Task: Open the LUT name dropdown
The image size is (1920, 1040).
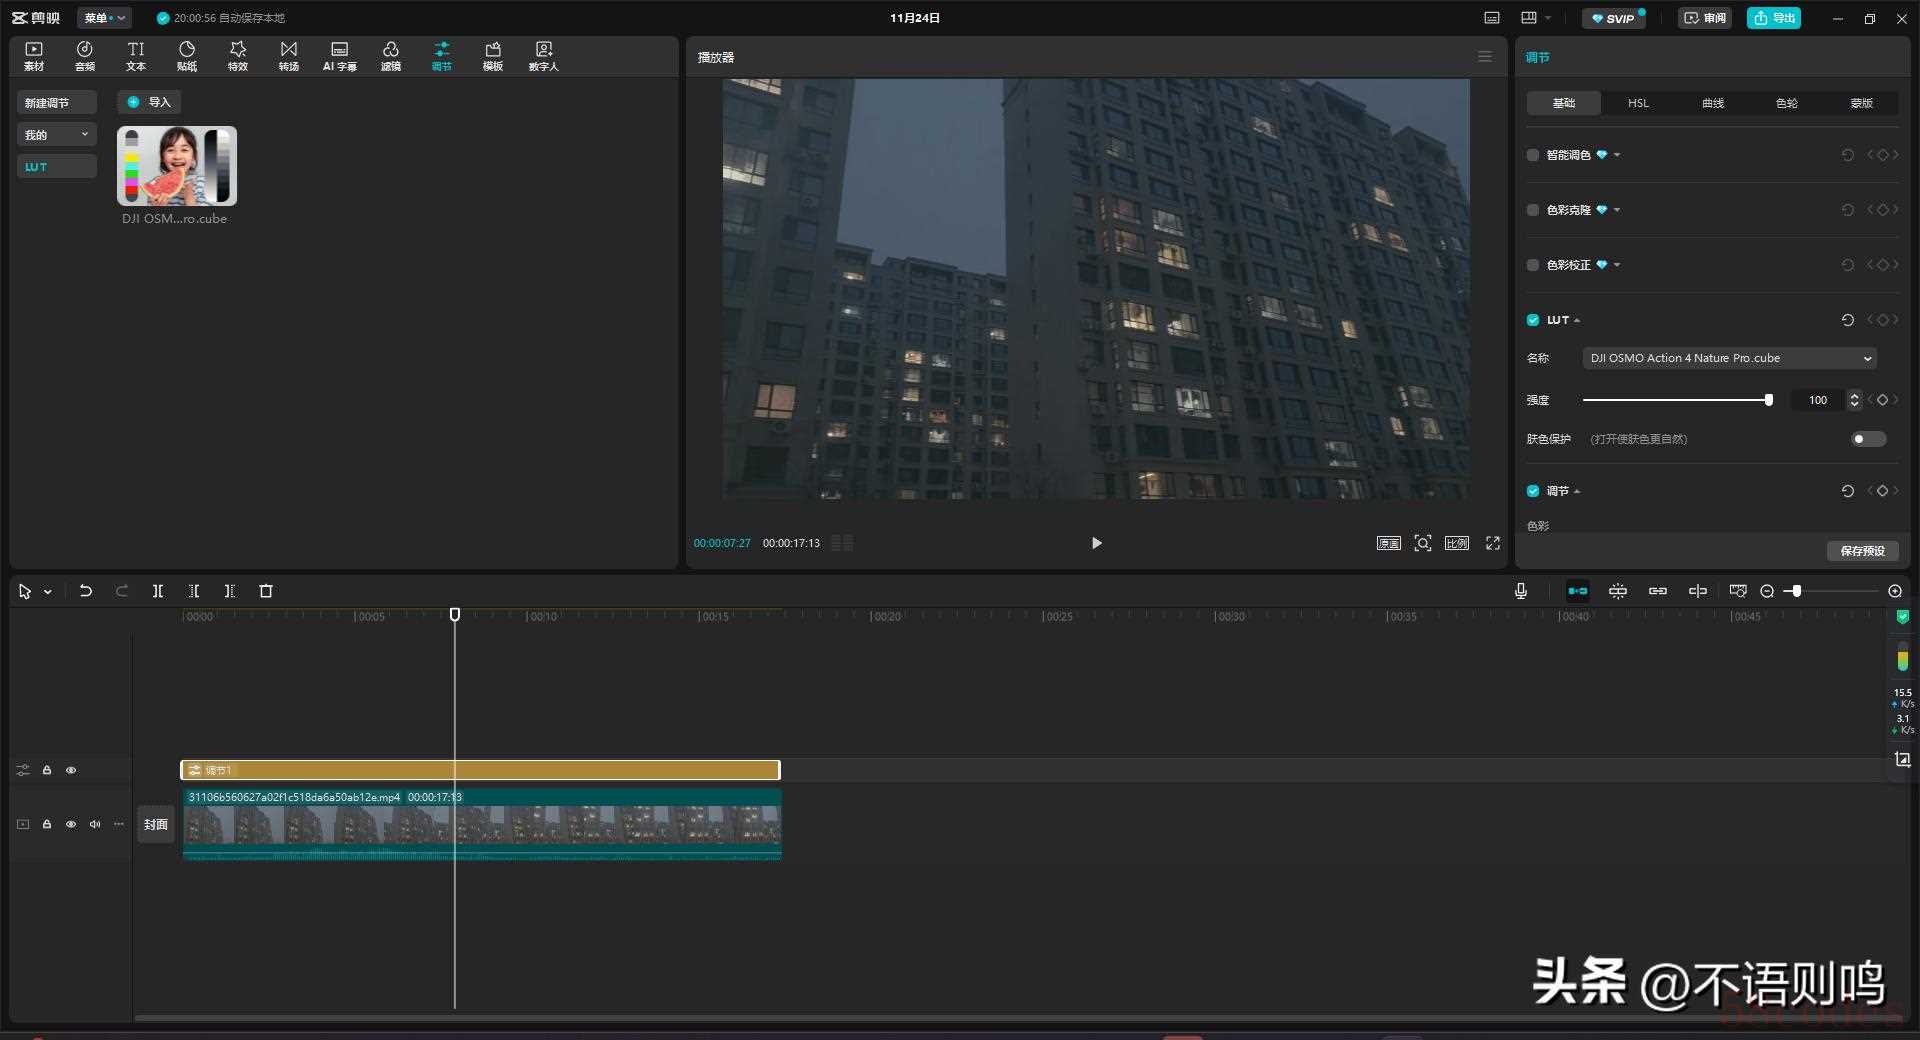Action: (1728, 358)
